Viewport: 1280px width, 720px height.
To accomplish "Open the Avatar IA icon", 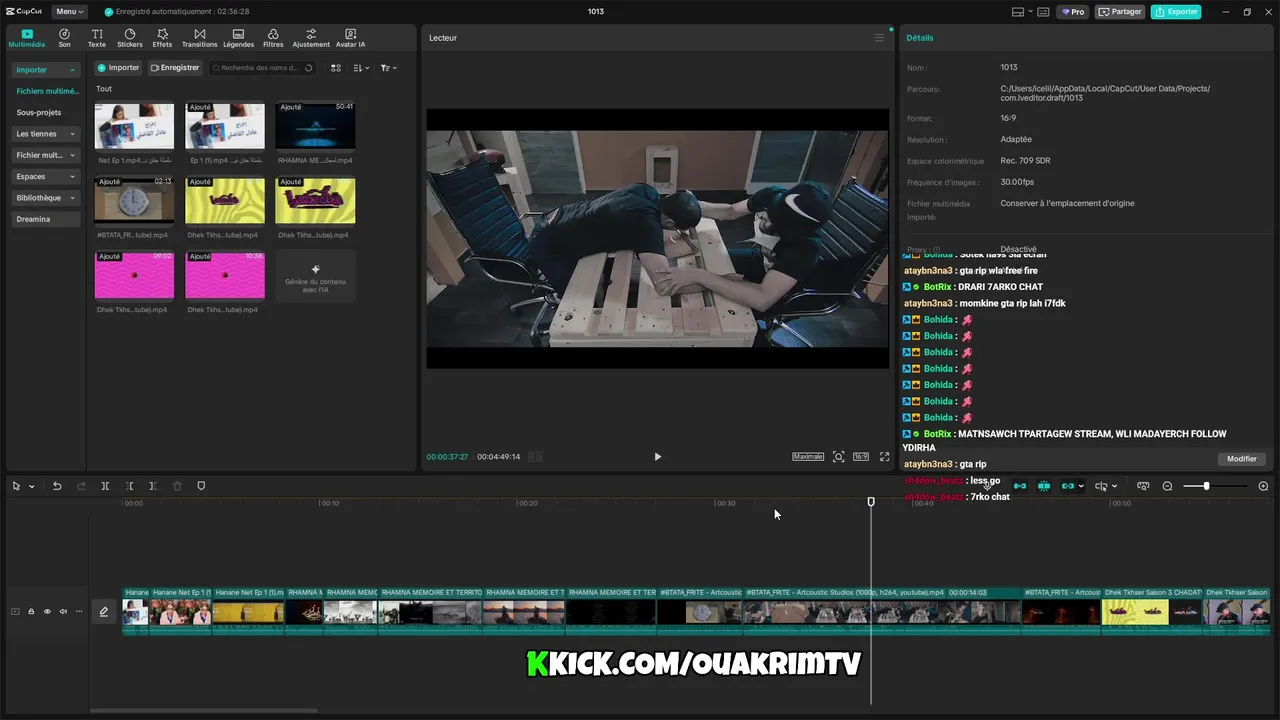I will (350, 38).
